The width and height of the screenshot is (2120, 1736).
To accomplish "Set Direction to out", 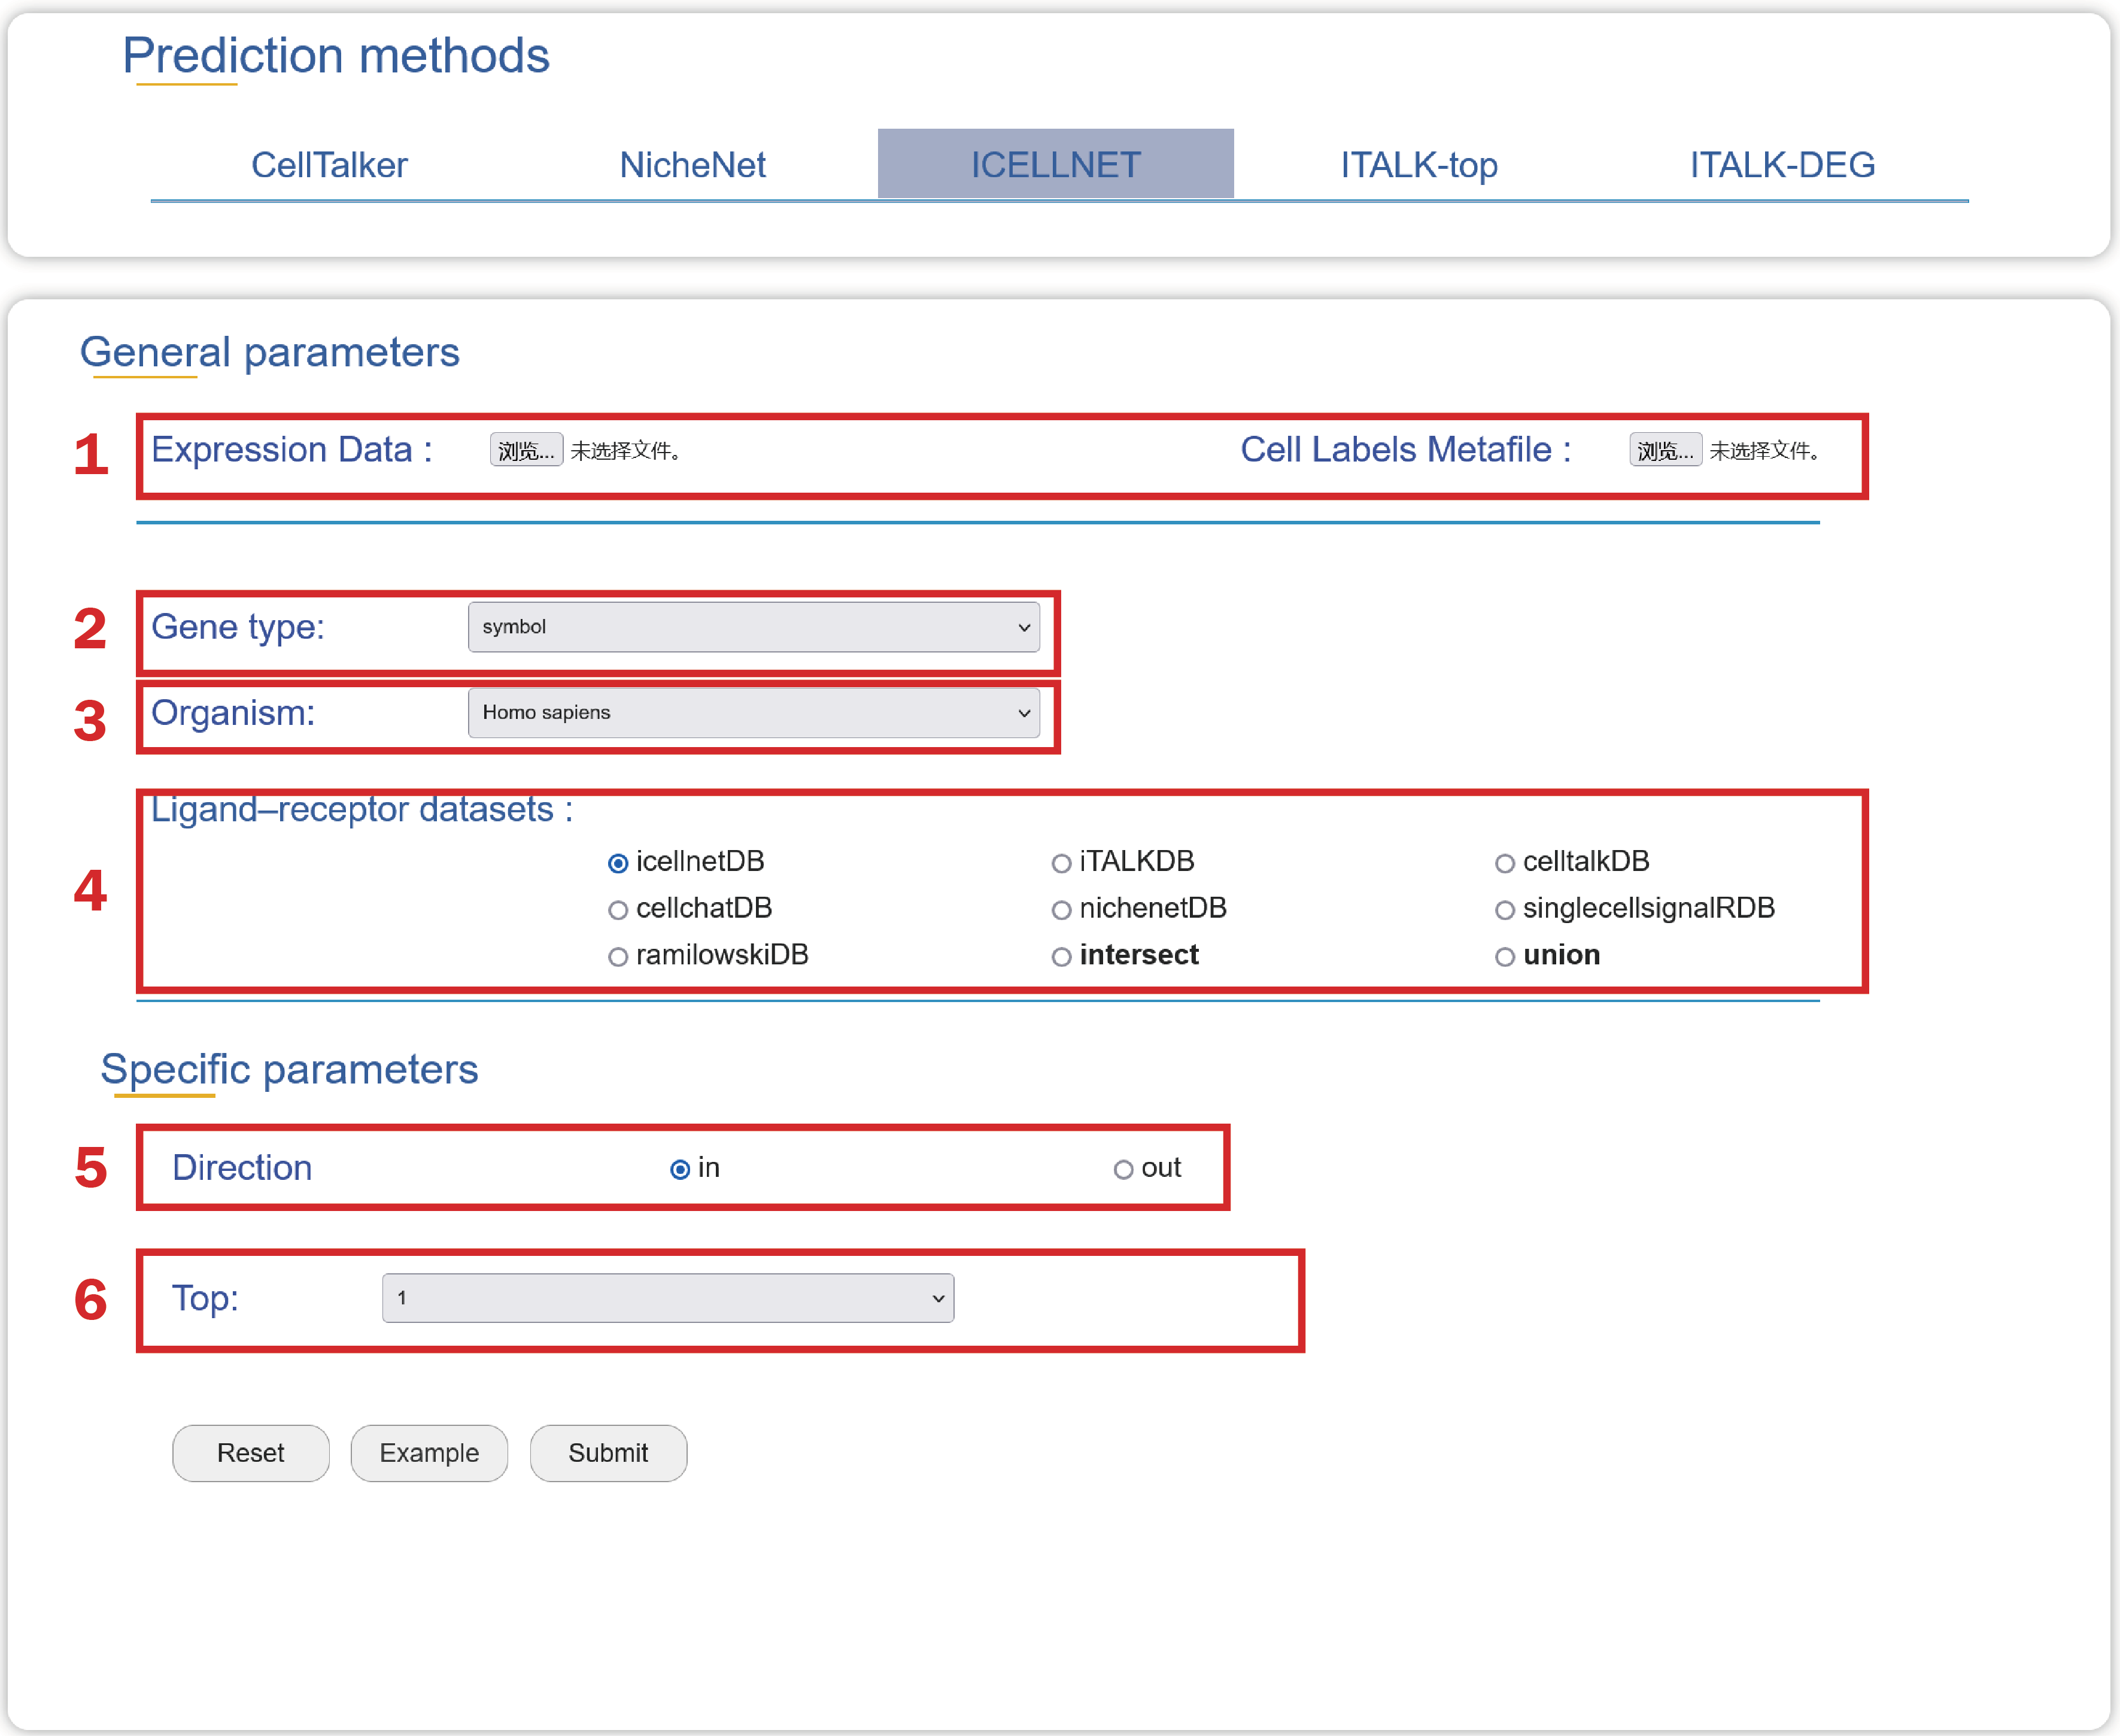I will click(1124, 1169).
